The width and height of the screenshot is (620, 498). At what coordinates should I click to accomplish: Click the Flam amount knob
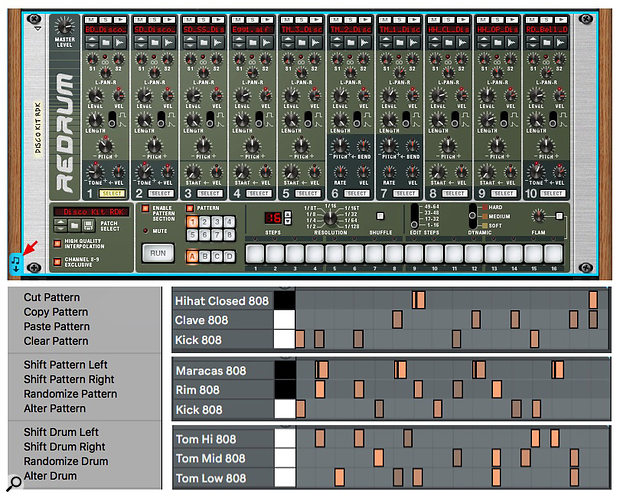538,216
